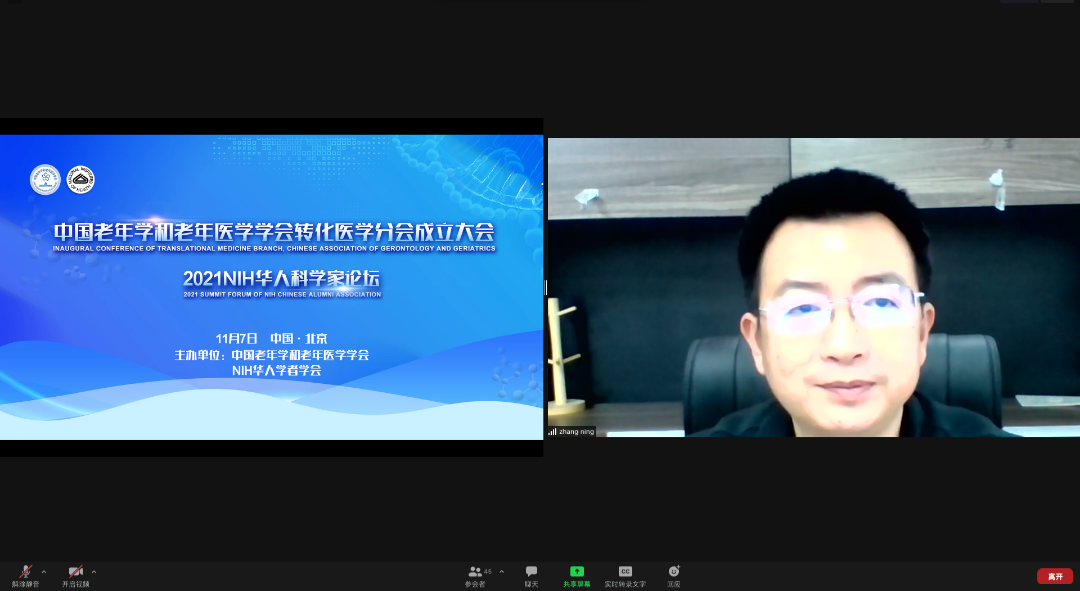Start video with the camera icon
1080x591 pixels.
pos(76,575)
